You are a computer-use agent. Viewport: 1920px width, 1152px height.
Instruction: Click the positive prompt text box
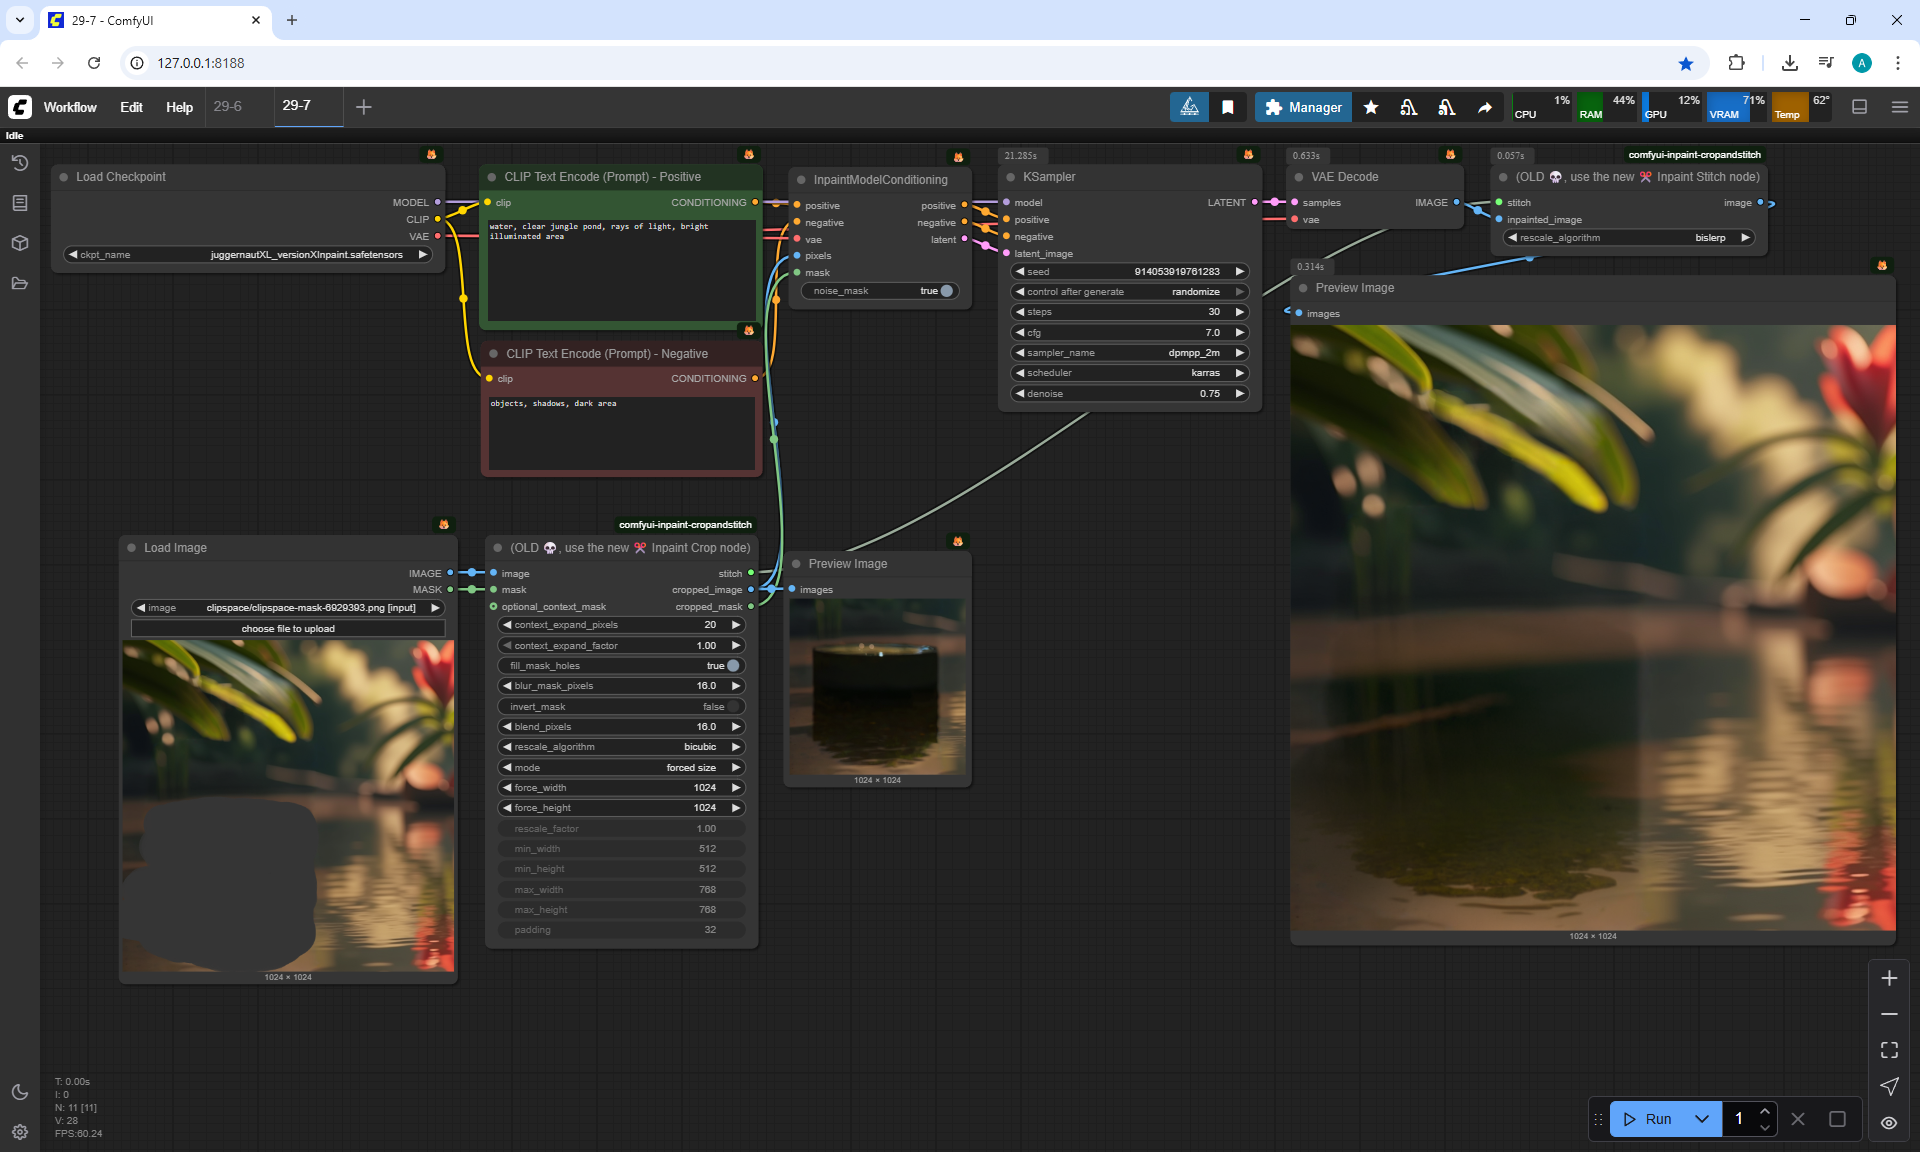(620, 270)
